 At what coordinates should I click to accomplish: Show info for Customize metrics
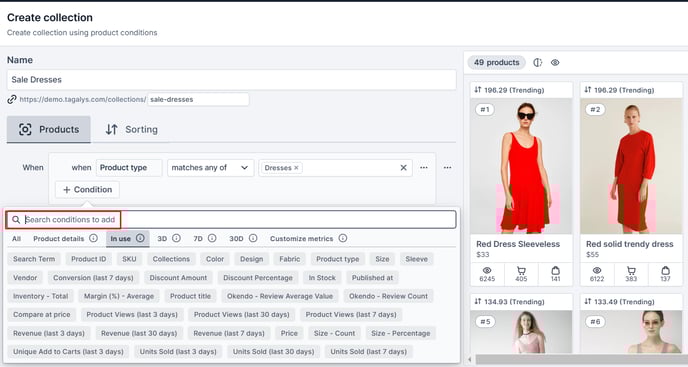coord(343,238)
